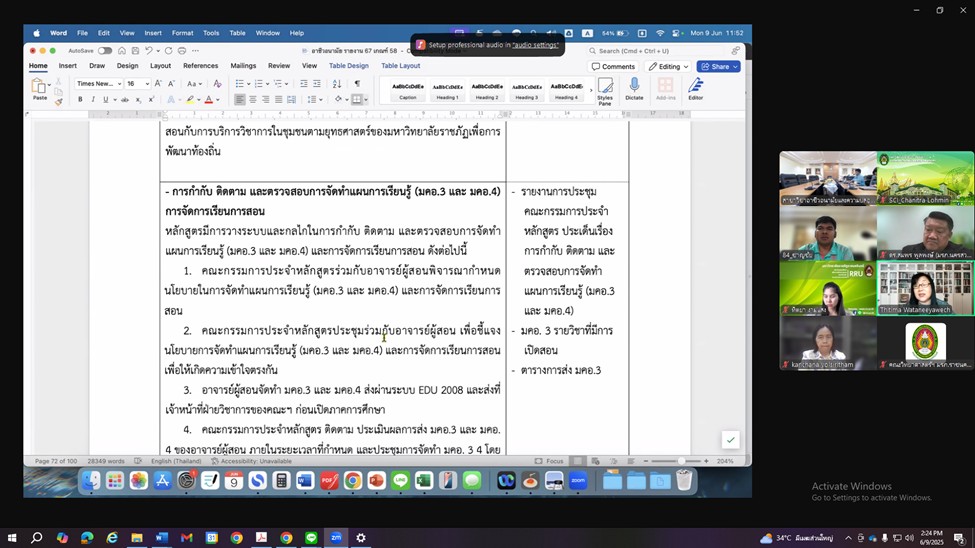Launch the Editor tool
The height and width of the screenshot is (548, 975).
695,88
